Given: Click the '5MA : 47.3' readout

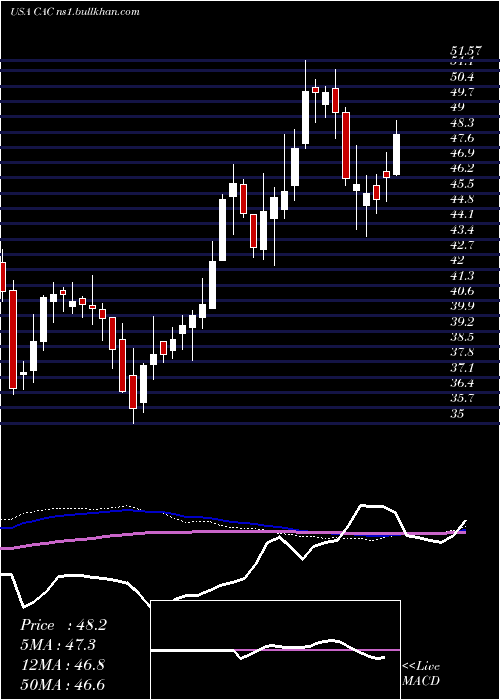Looking at the screenshot, I should pos(58,645).
